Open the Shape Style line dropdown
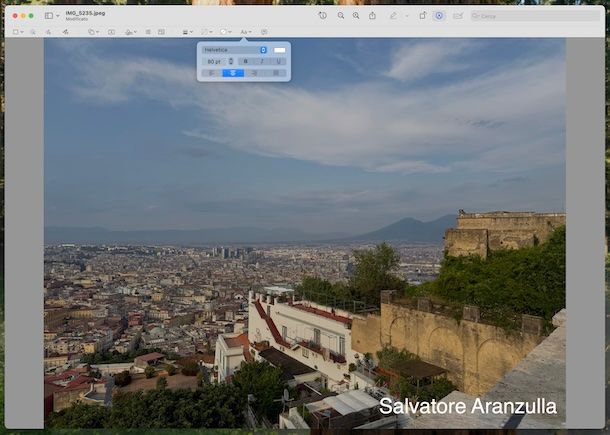Screen dimensions: 610x435 (188, 32)
